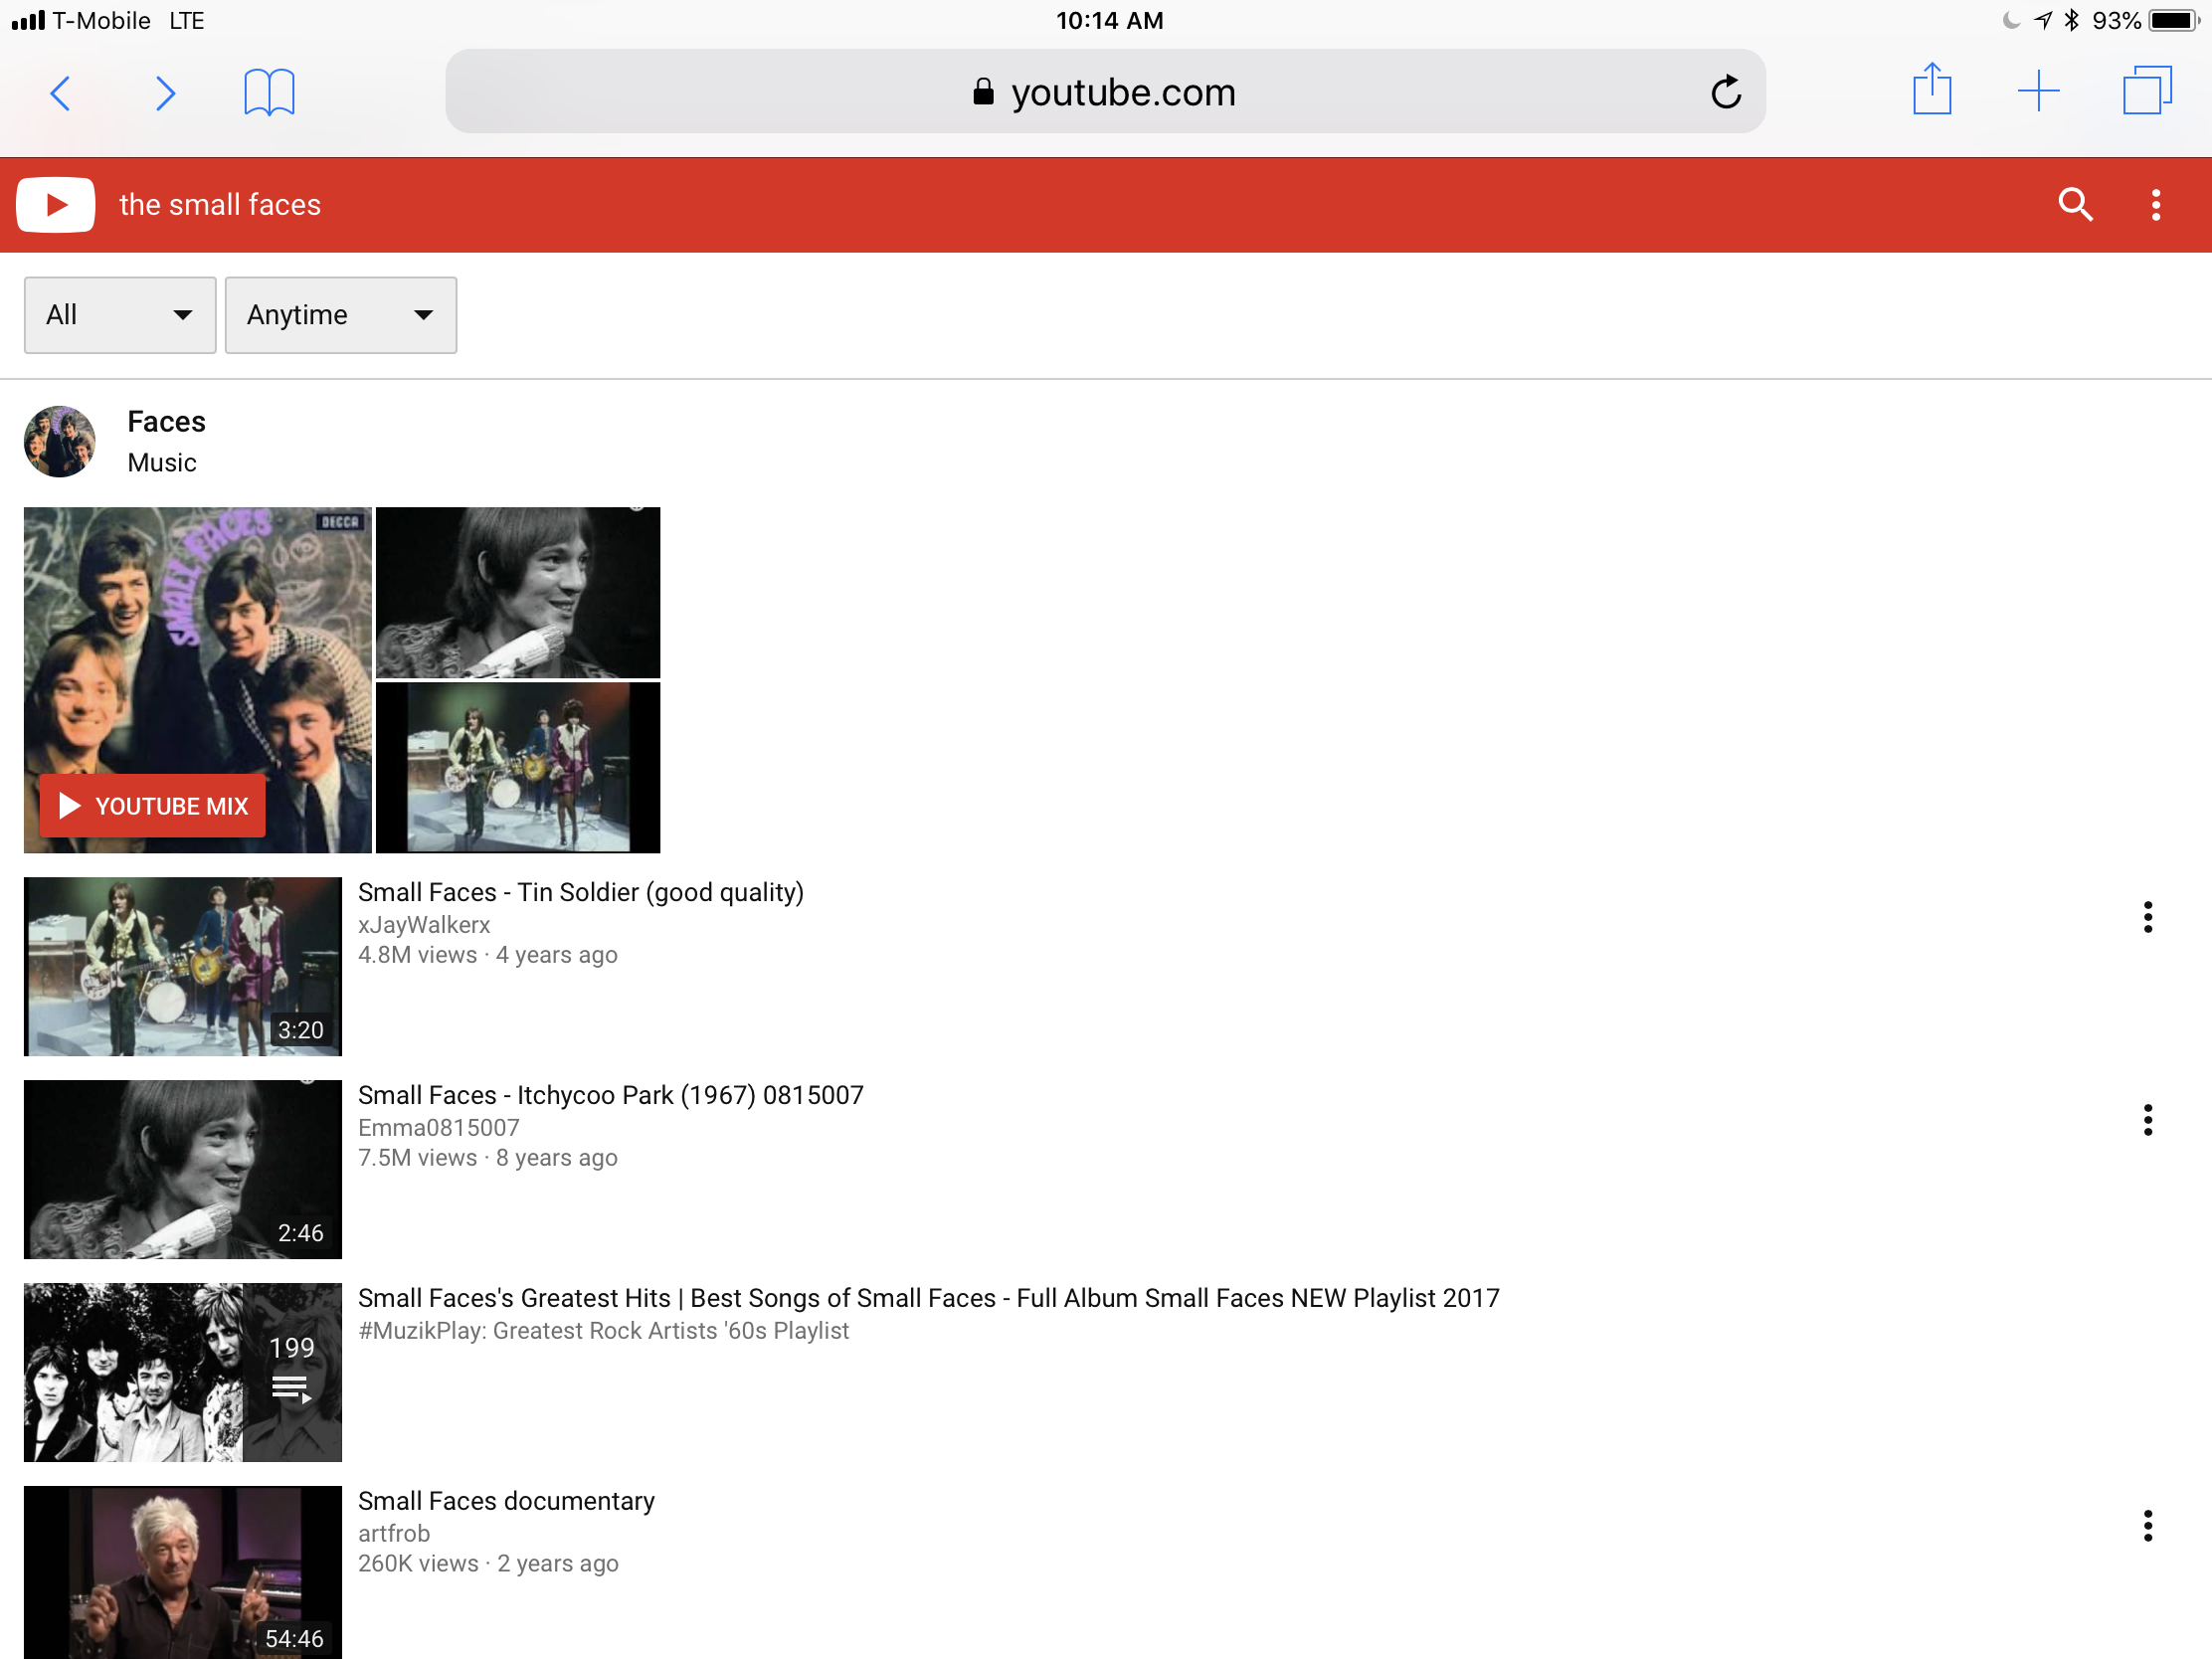
Task: Open the stage performance mix thumbnail
Action: (518, 768)
